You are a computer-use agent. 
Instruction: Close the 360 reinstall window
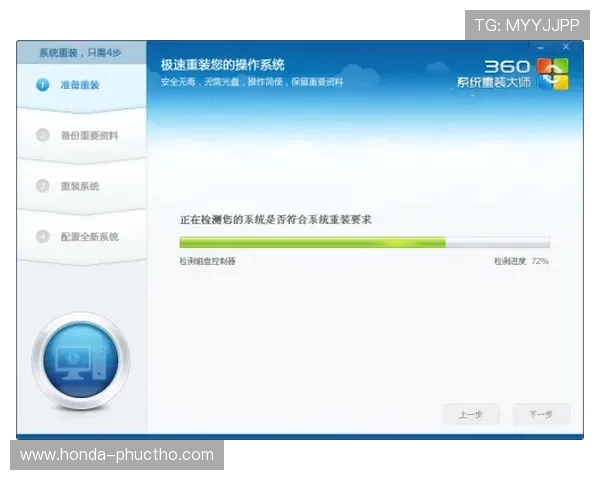[566, 47]
